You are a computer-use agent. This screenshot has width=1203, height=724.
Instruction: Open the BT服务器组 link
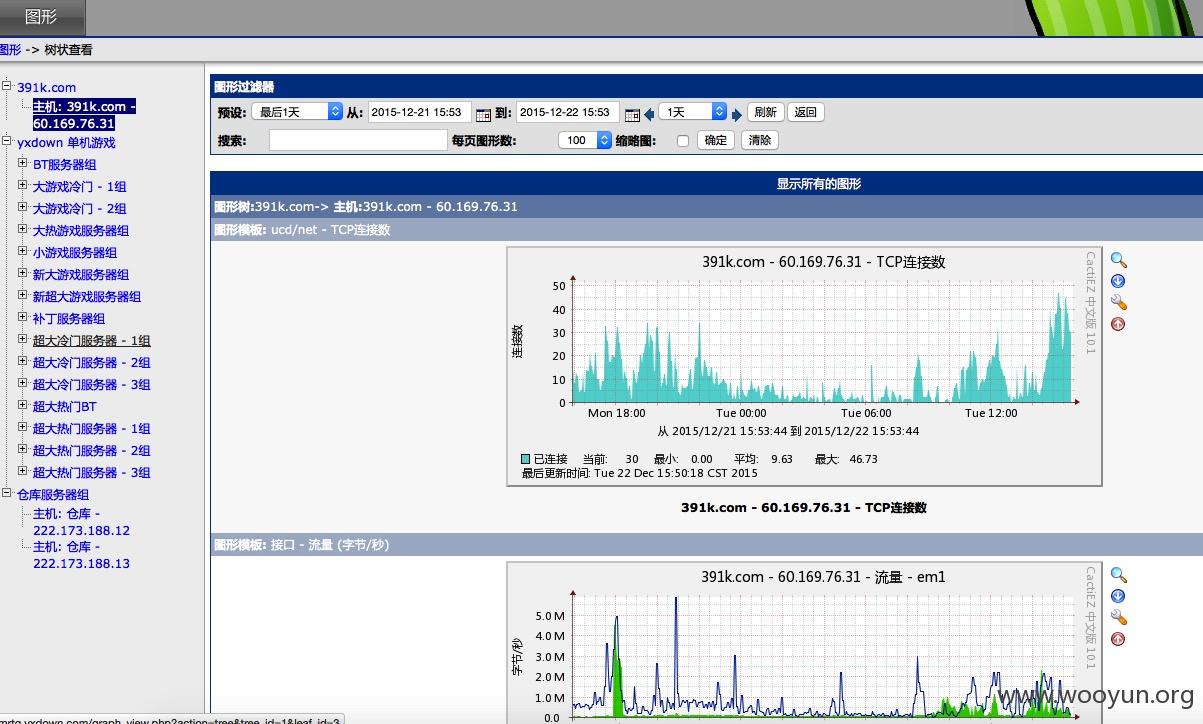[65, 164]
